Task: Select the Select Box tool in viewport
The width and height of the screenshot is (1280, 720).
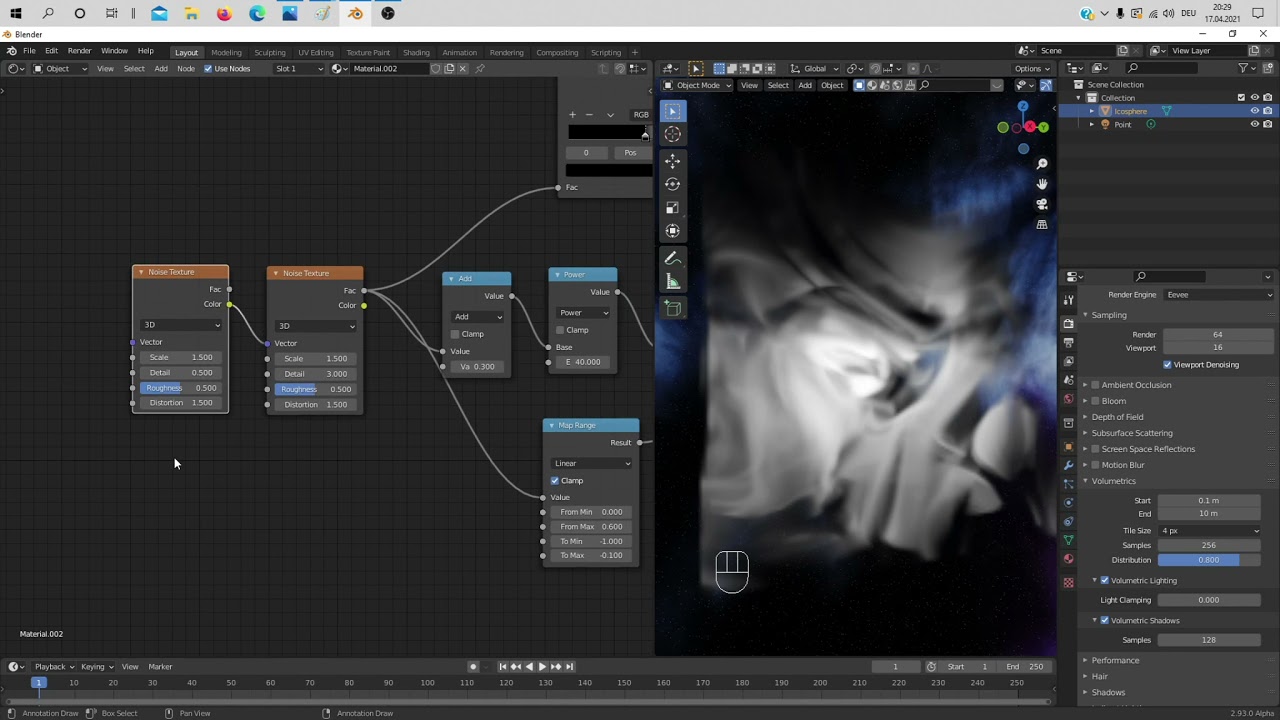Action: (672, 111)
